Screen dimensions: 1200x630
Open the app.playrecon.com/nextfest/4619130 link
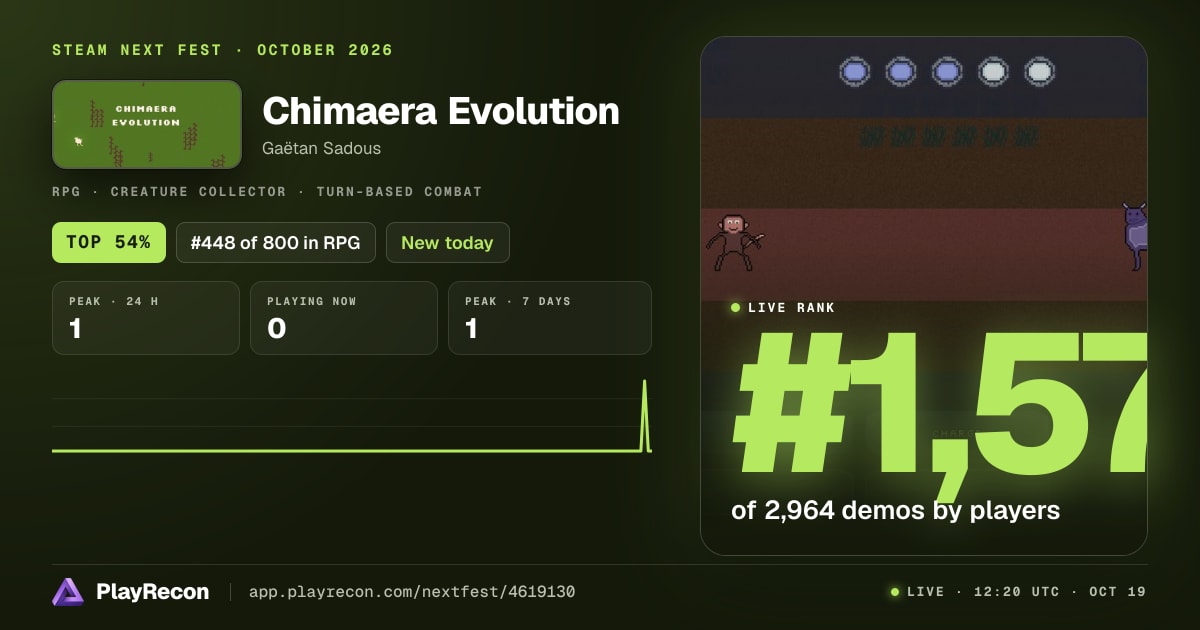coord(411,592)
